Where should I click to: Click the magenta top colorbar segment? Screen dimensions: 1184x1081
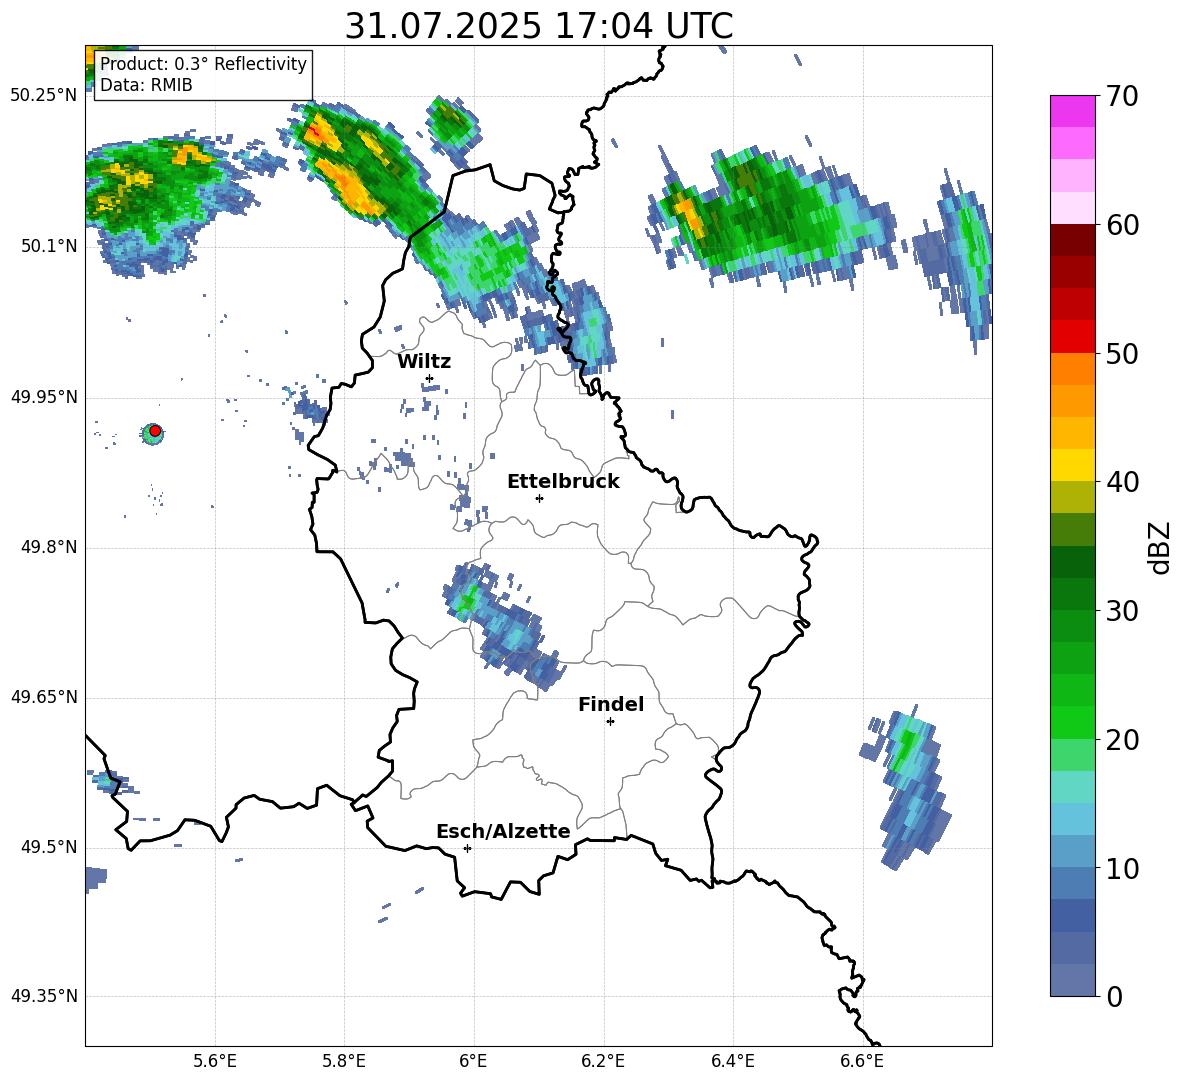point(1072,111)
